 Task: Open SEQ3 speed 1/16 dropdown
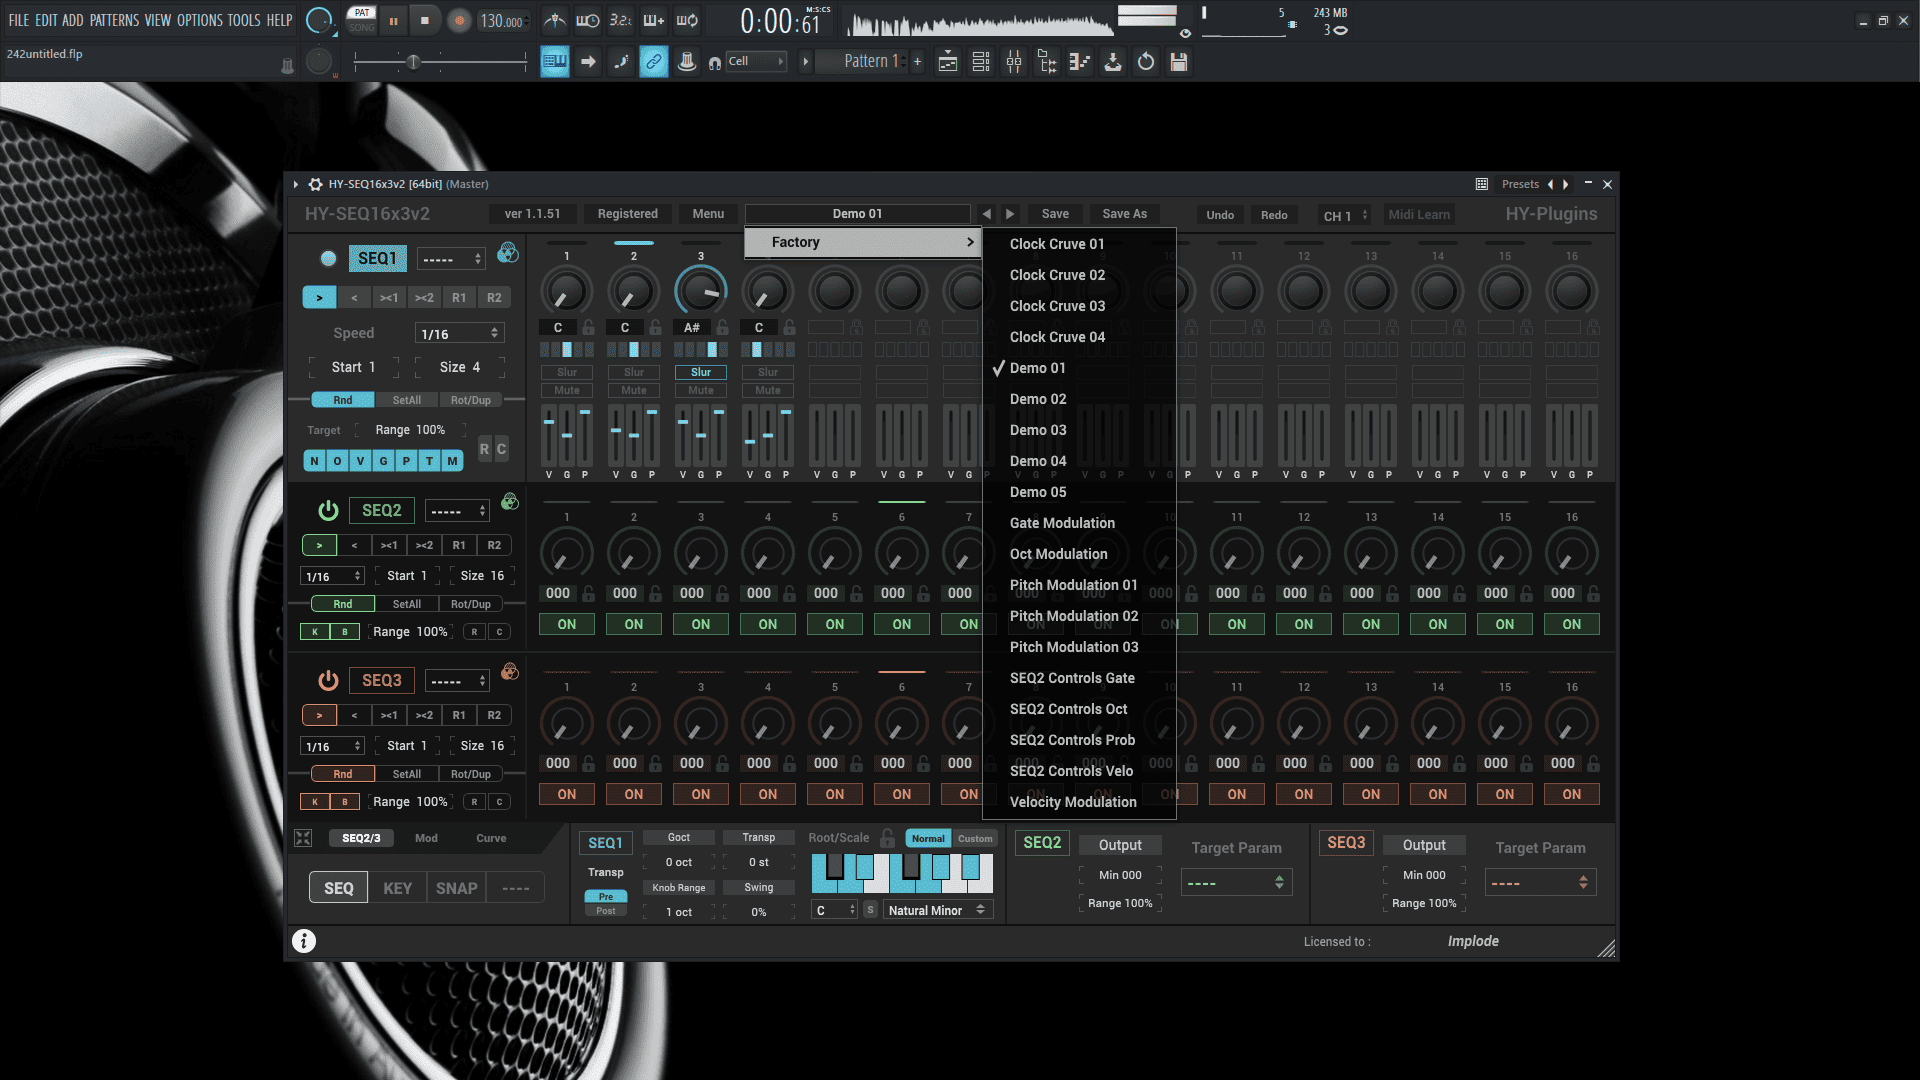(x=333, y=746)
